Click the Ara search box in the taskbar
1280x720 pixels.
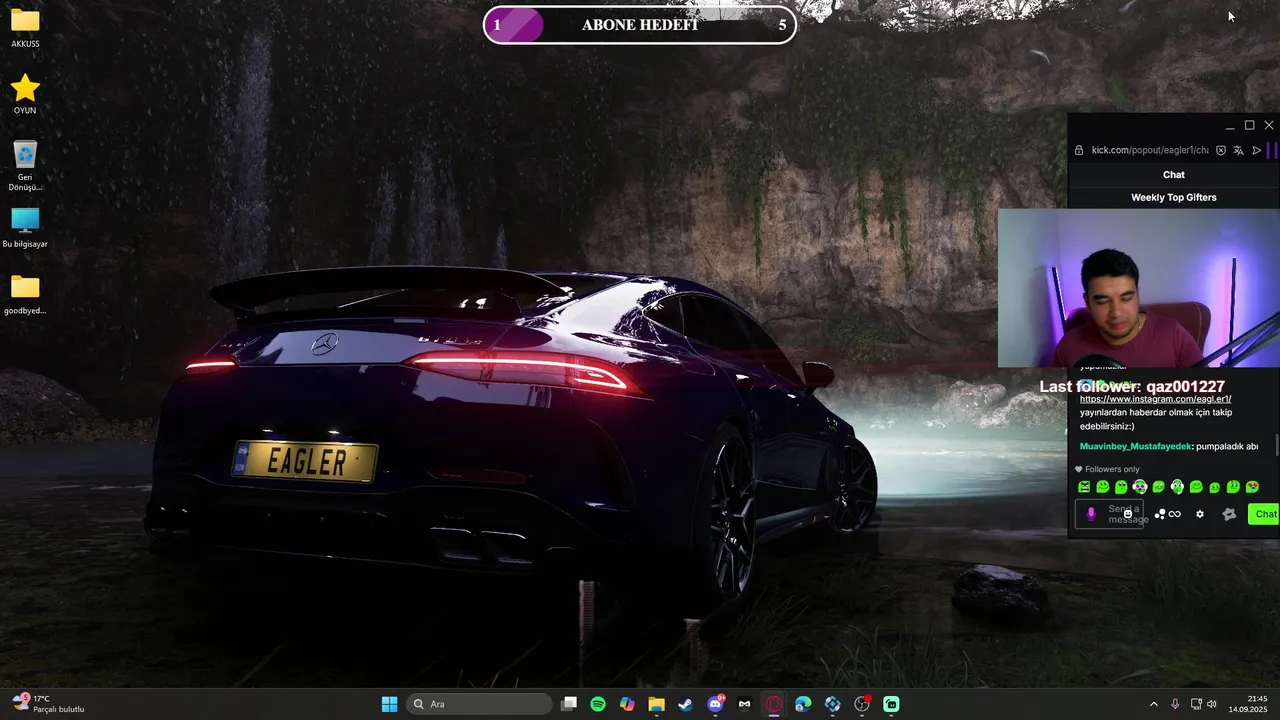tap(479, 704)
